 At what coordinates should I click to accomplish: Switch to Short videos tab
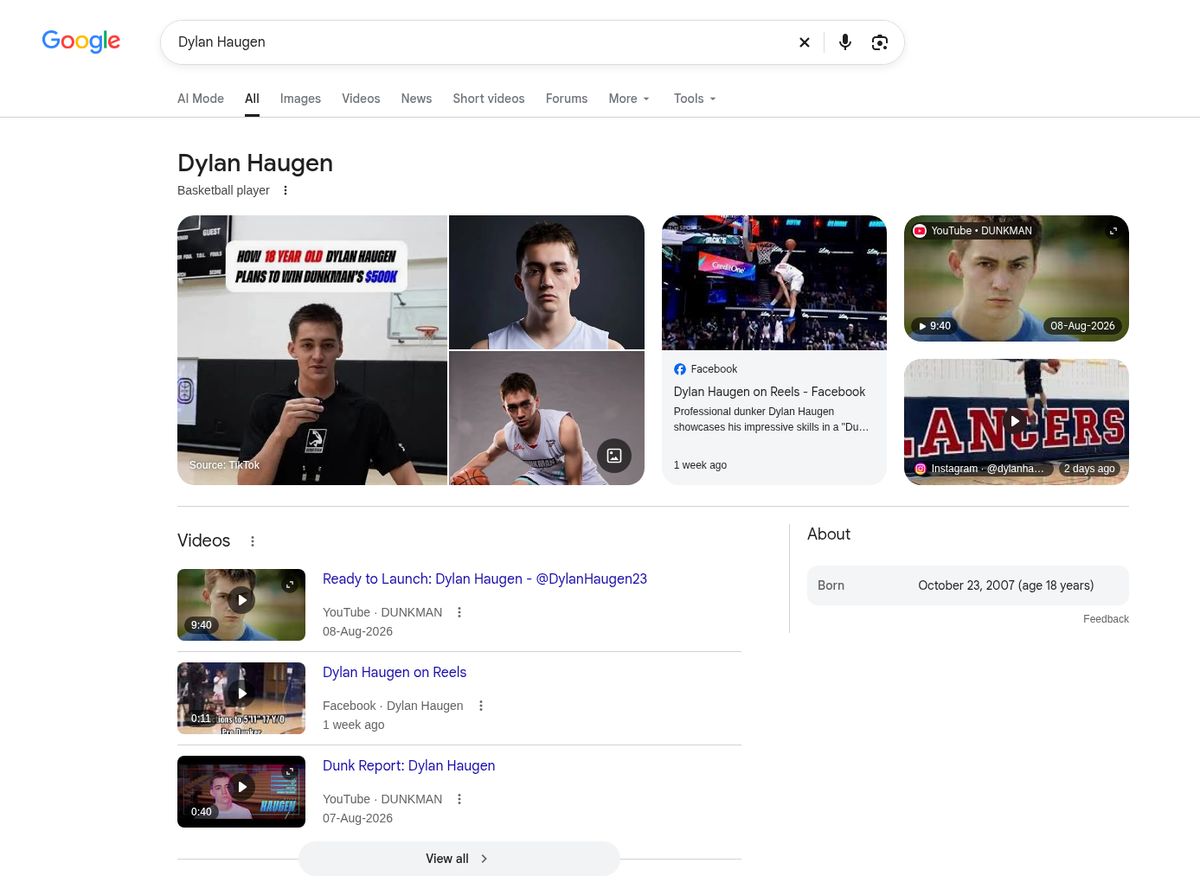pos(488,98)
